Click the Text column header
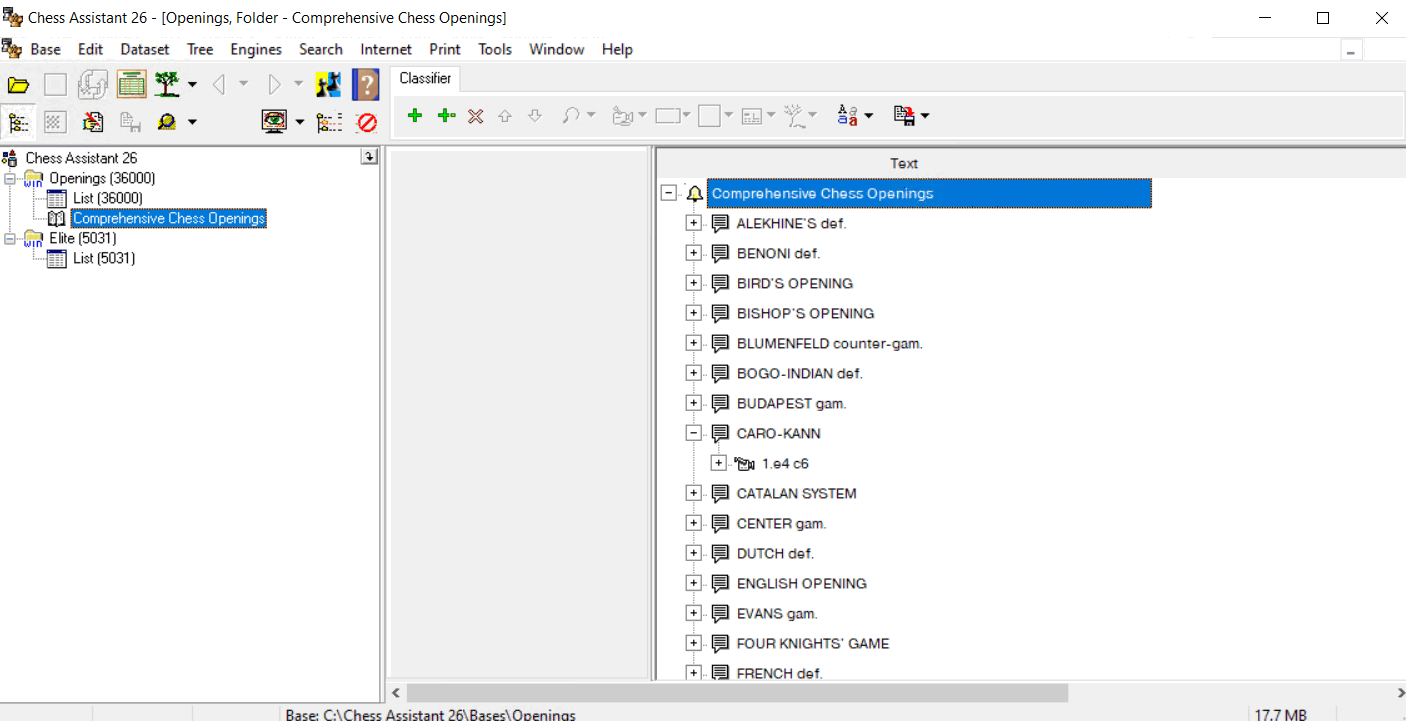1406x721 pixels. tap(904, 163)
